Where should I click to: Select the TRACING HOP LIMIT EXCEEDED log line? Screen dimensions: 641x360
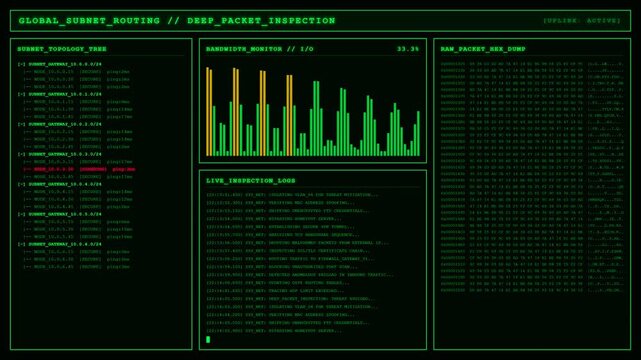pyautogui.click(x=275, y=291)
